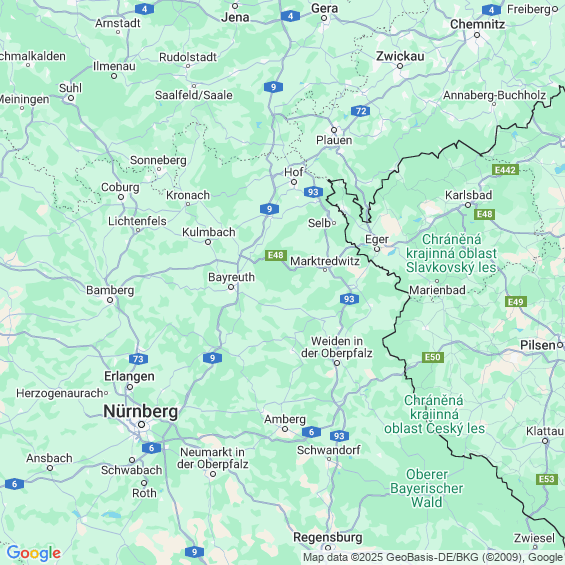Click the Oberer Bayerischer Wald park label
The image size is (565, 565).
(x=427, y=488)
